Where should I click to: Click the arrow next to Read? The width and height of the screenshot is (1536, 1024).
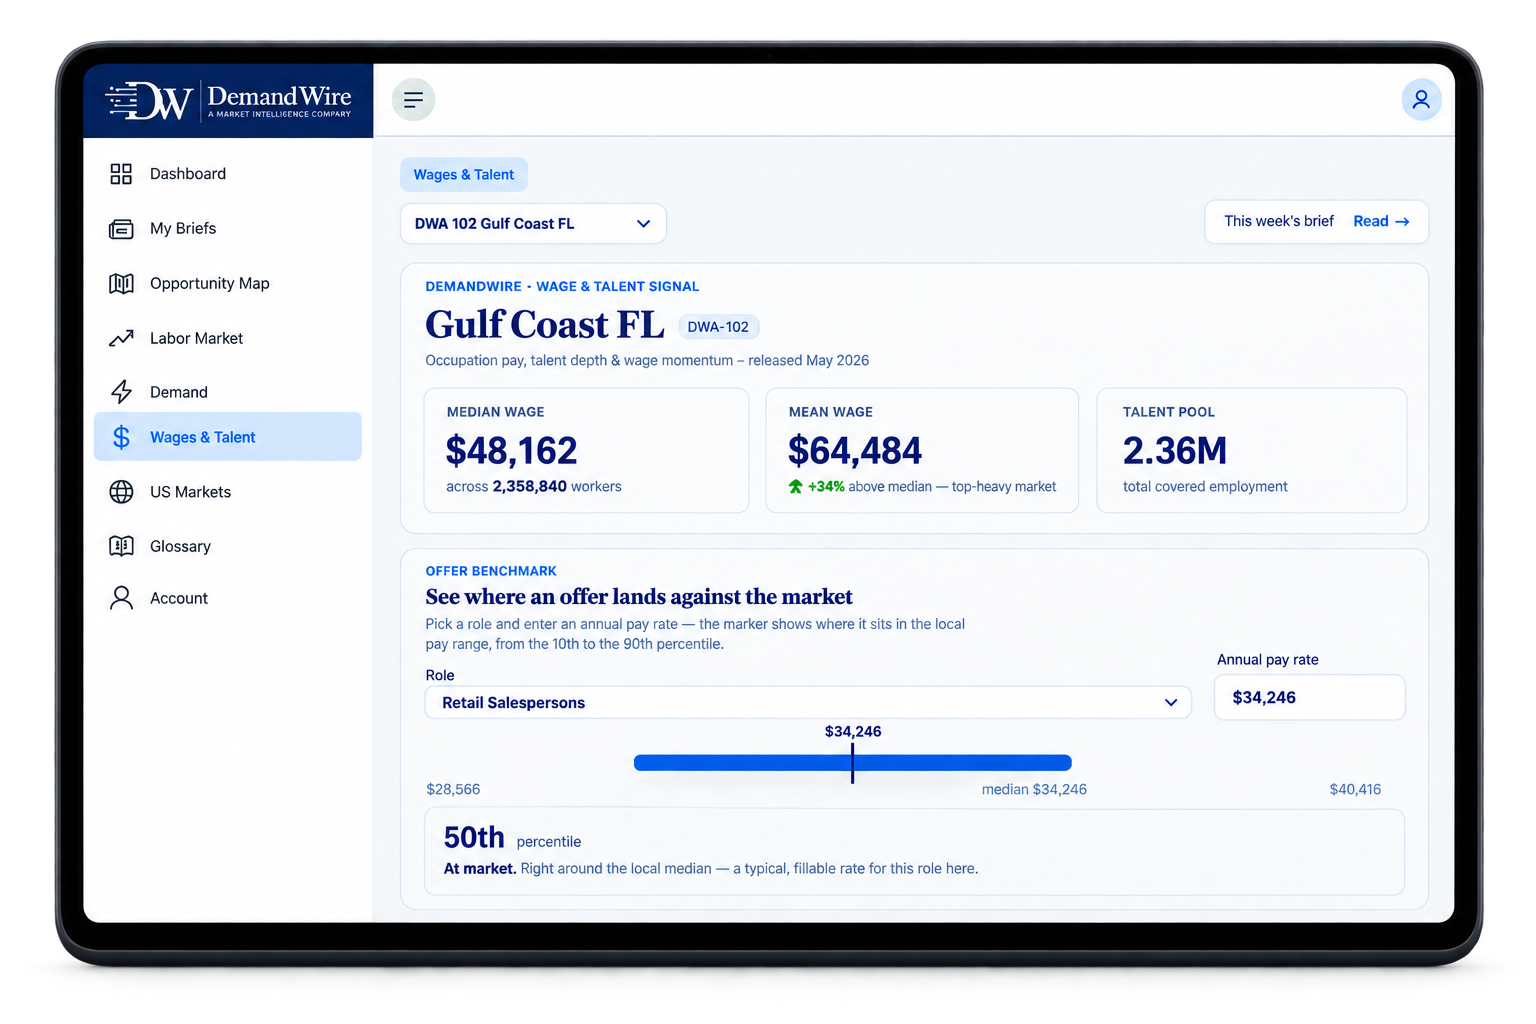click(1402, 222)
